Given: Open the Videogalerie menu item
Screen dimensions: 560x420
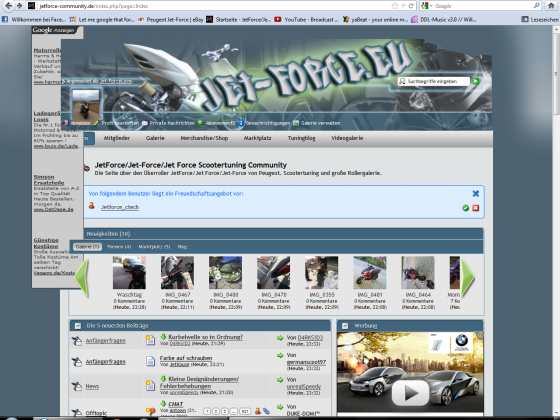Looking at the screenshot, I should click(x=347, y=138).
